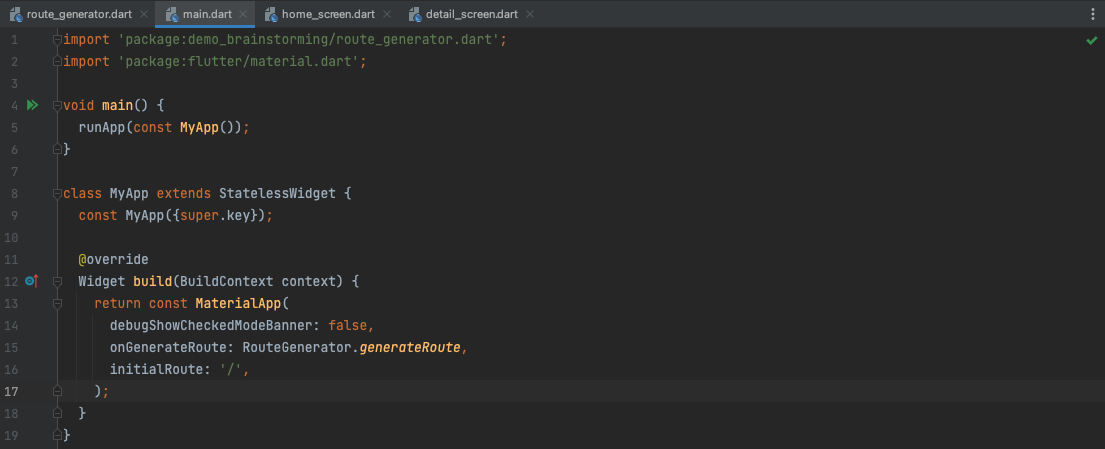Image resolution: width=1105 pixels, height=449 pixels.
Task: Click the debugShowCheckedModeBanner parameter
Action: (x=211, y=325)
